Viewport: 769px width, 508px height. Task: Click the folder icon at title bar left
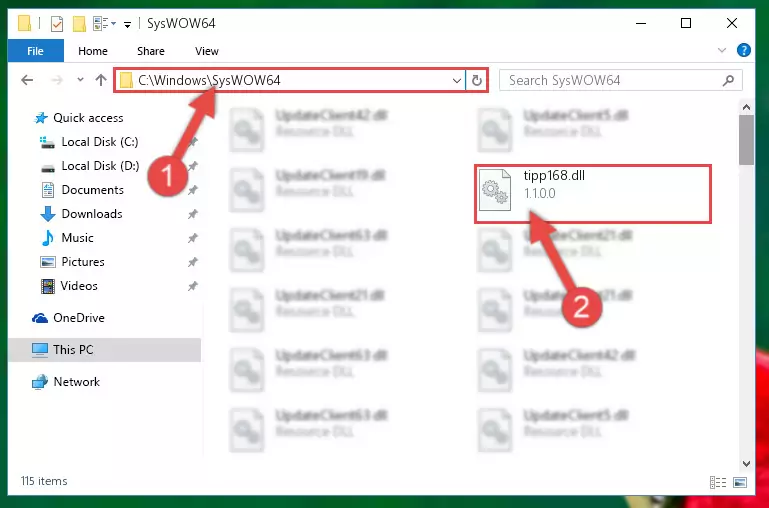click(x=24, y=23)
